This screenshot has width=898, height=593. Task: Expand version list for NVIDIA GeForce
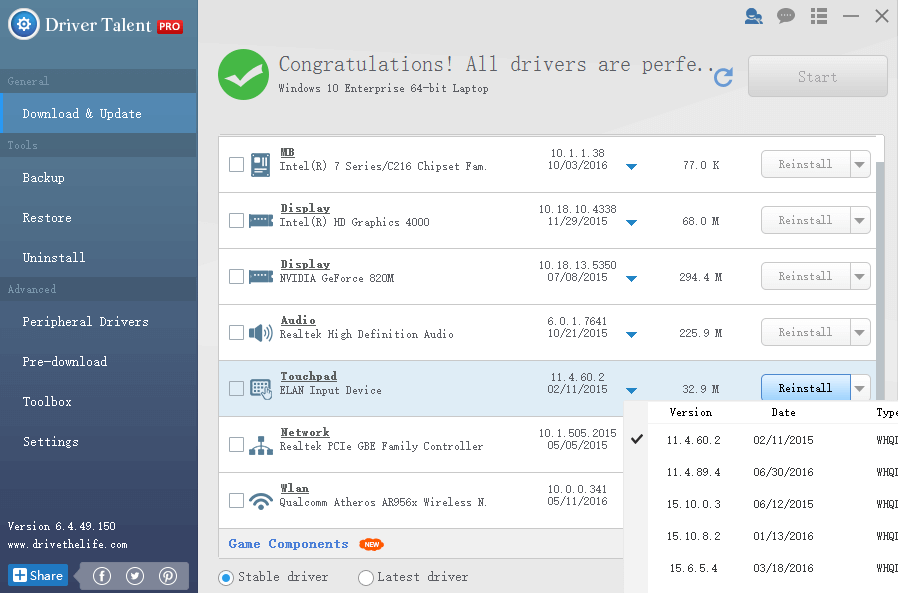click(x=631, y=279)
